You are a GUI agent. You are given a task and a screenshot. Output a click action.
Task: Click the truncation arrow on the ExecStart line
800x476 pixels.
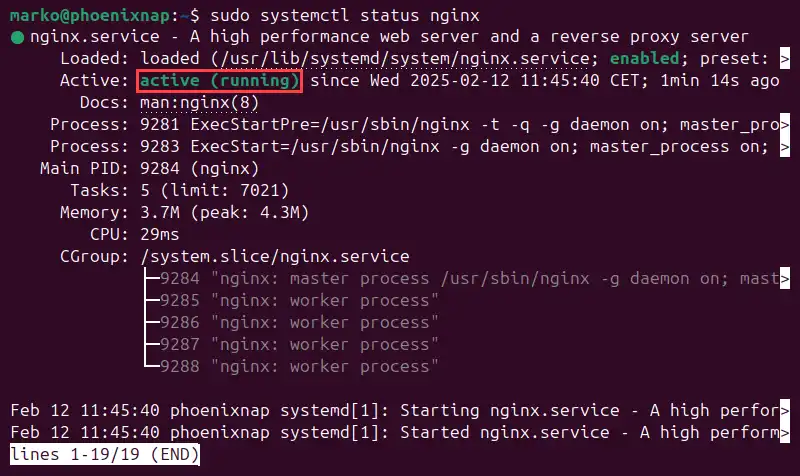785,147
